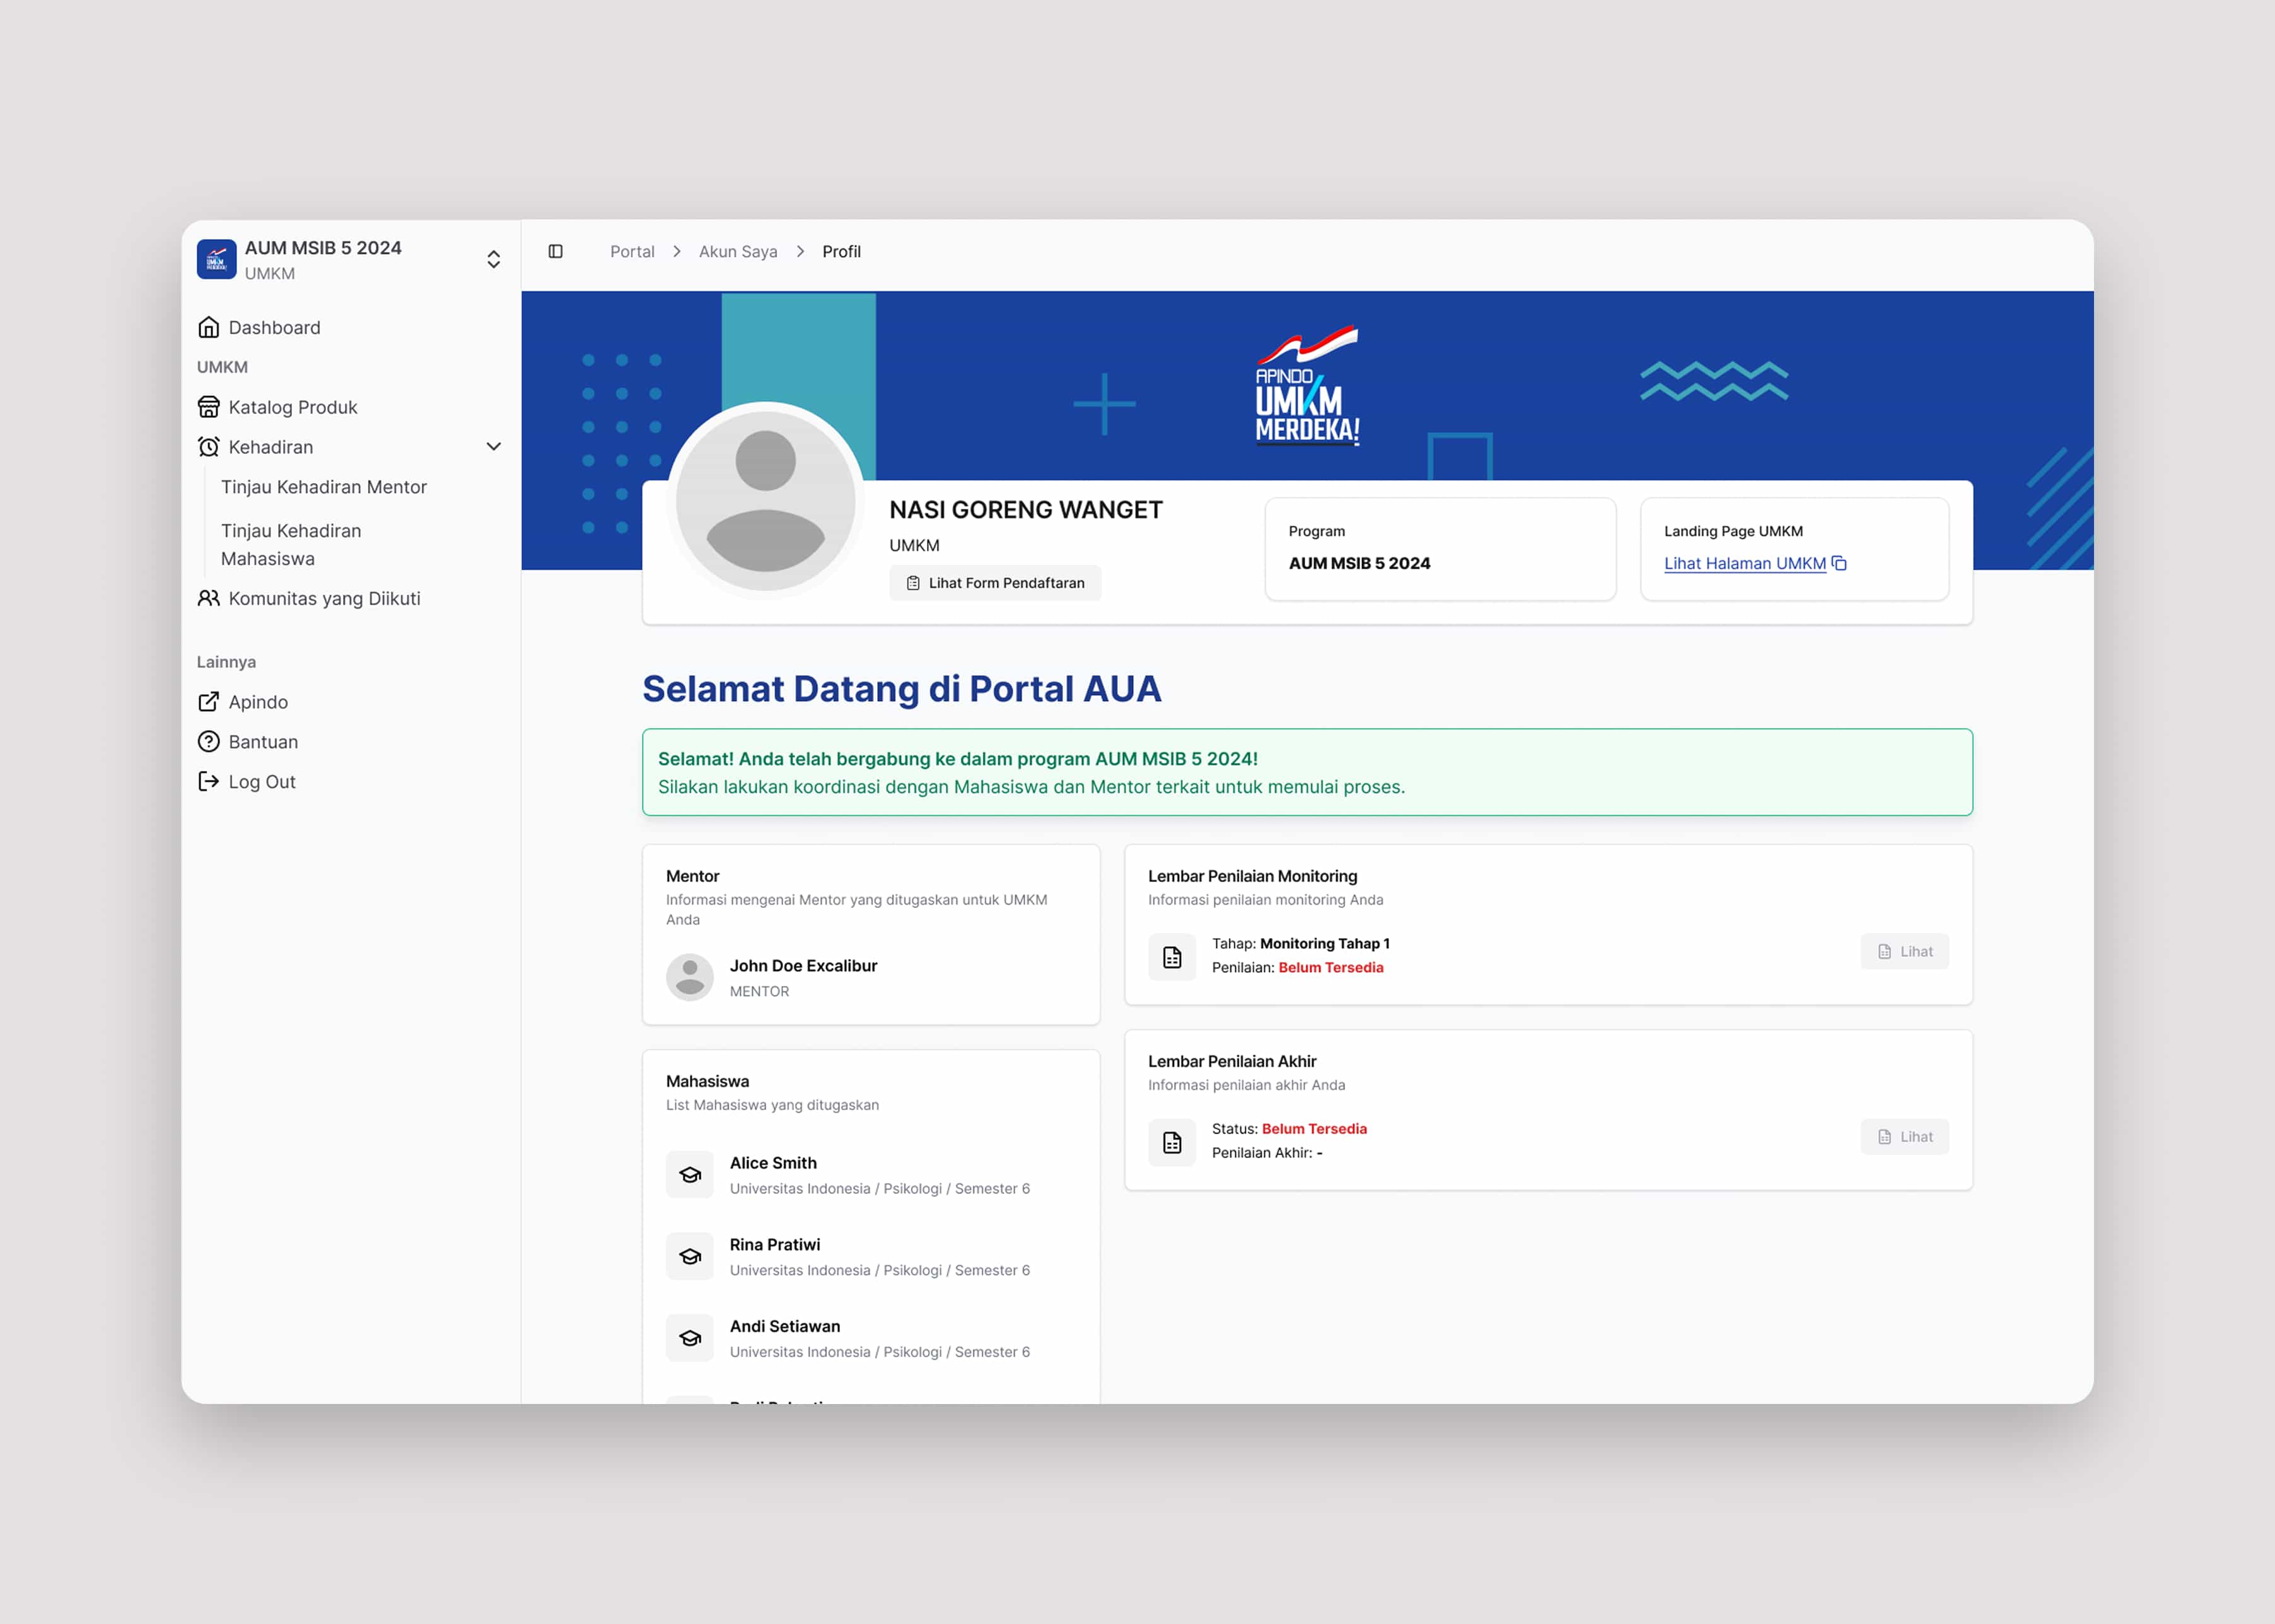
Task: Go to Akun Saya breadcrumb
Action: point(738,251)
